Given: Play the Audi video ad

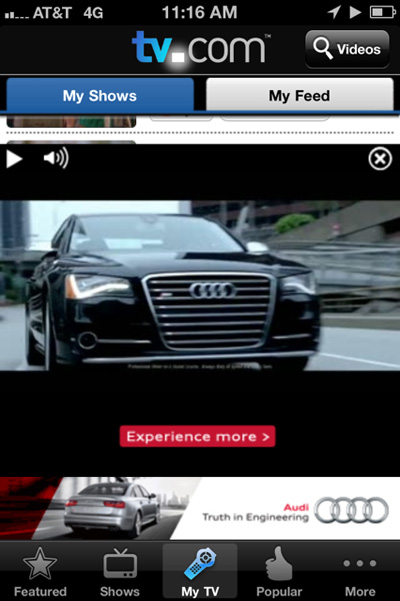Looking at the screenshot, I should [14, 159].
